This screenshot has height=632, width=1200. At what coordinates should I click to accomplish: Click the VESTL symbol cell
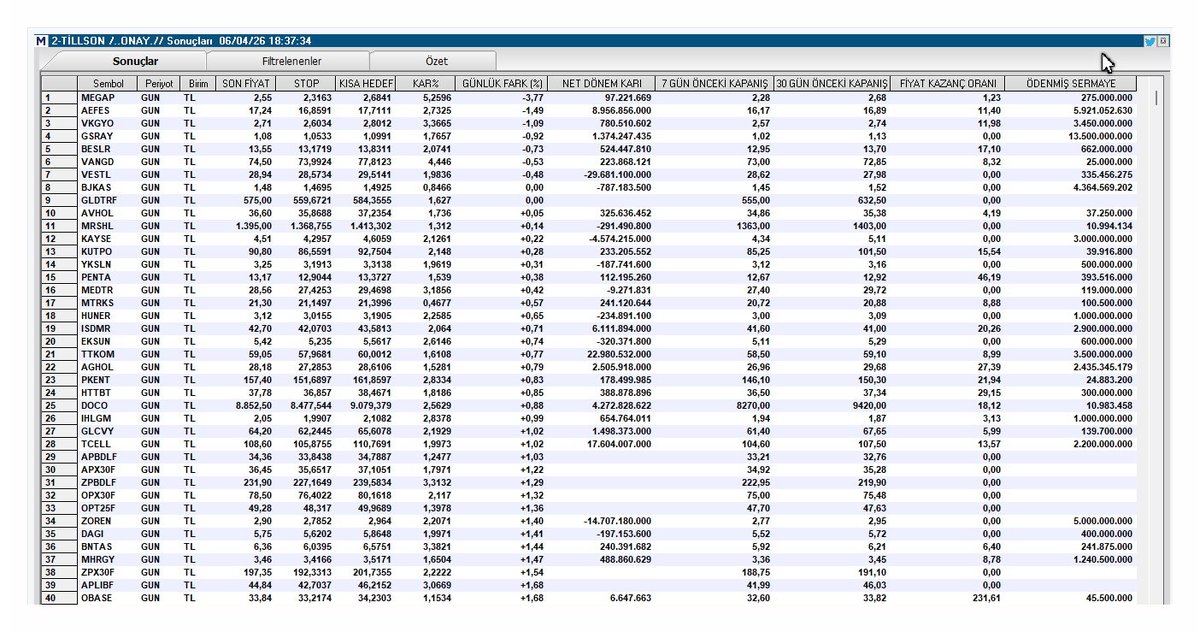point(108,175)
